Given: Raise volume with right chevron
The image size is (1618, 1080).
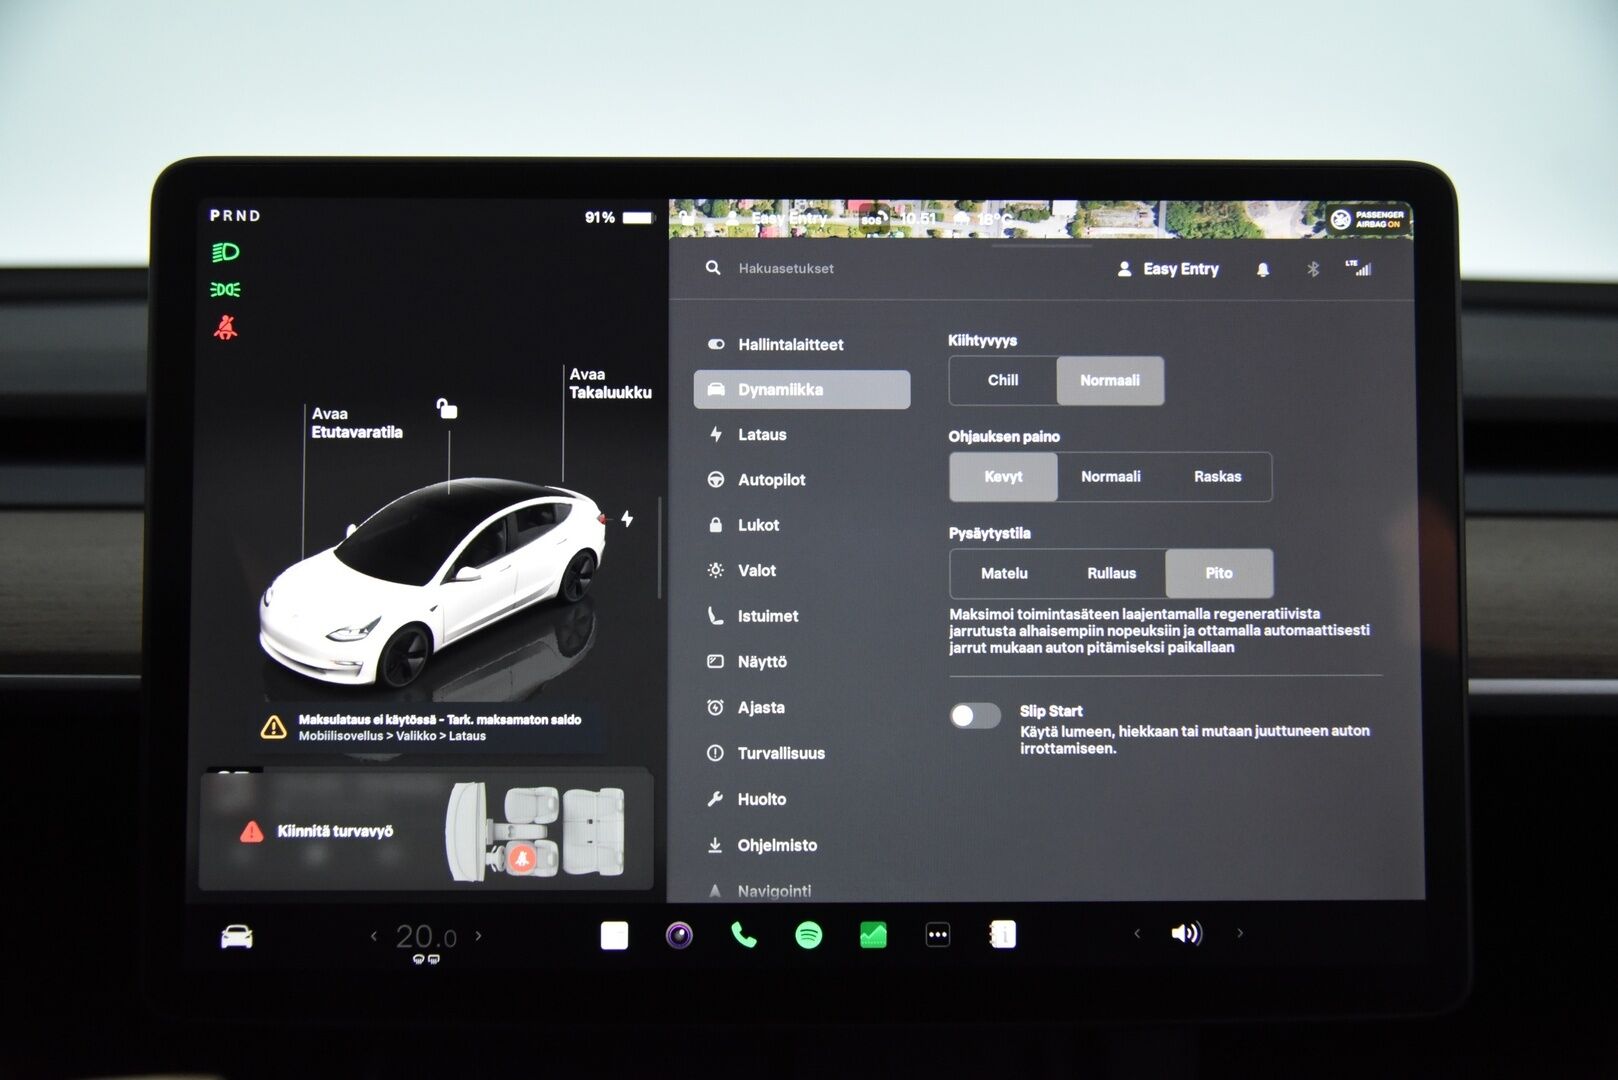Looking at the screenshot, I should [1240, 933].
